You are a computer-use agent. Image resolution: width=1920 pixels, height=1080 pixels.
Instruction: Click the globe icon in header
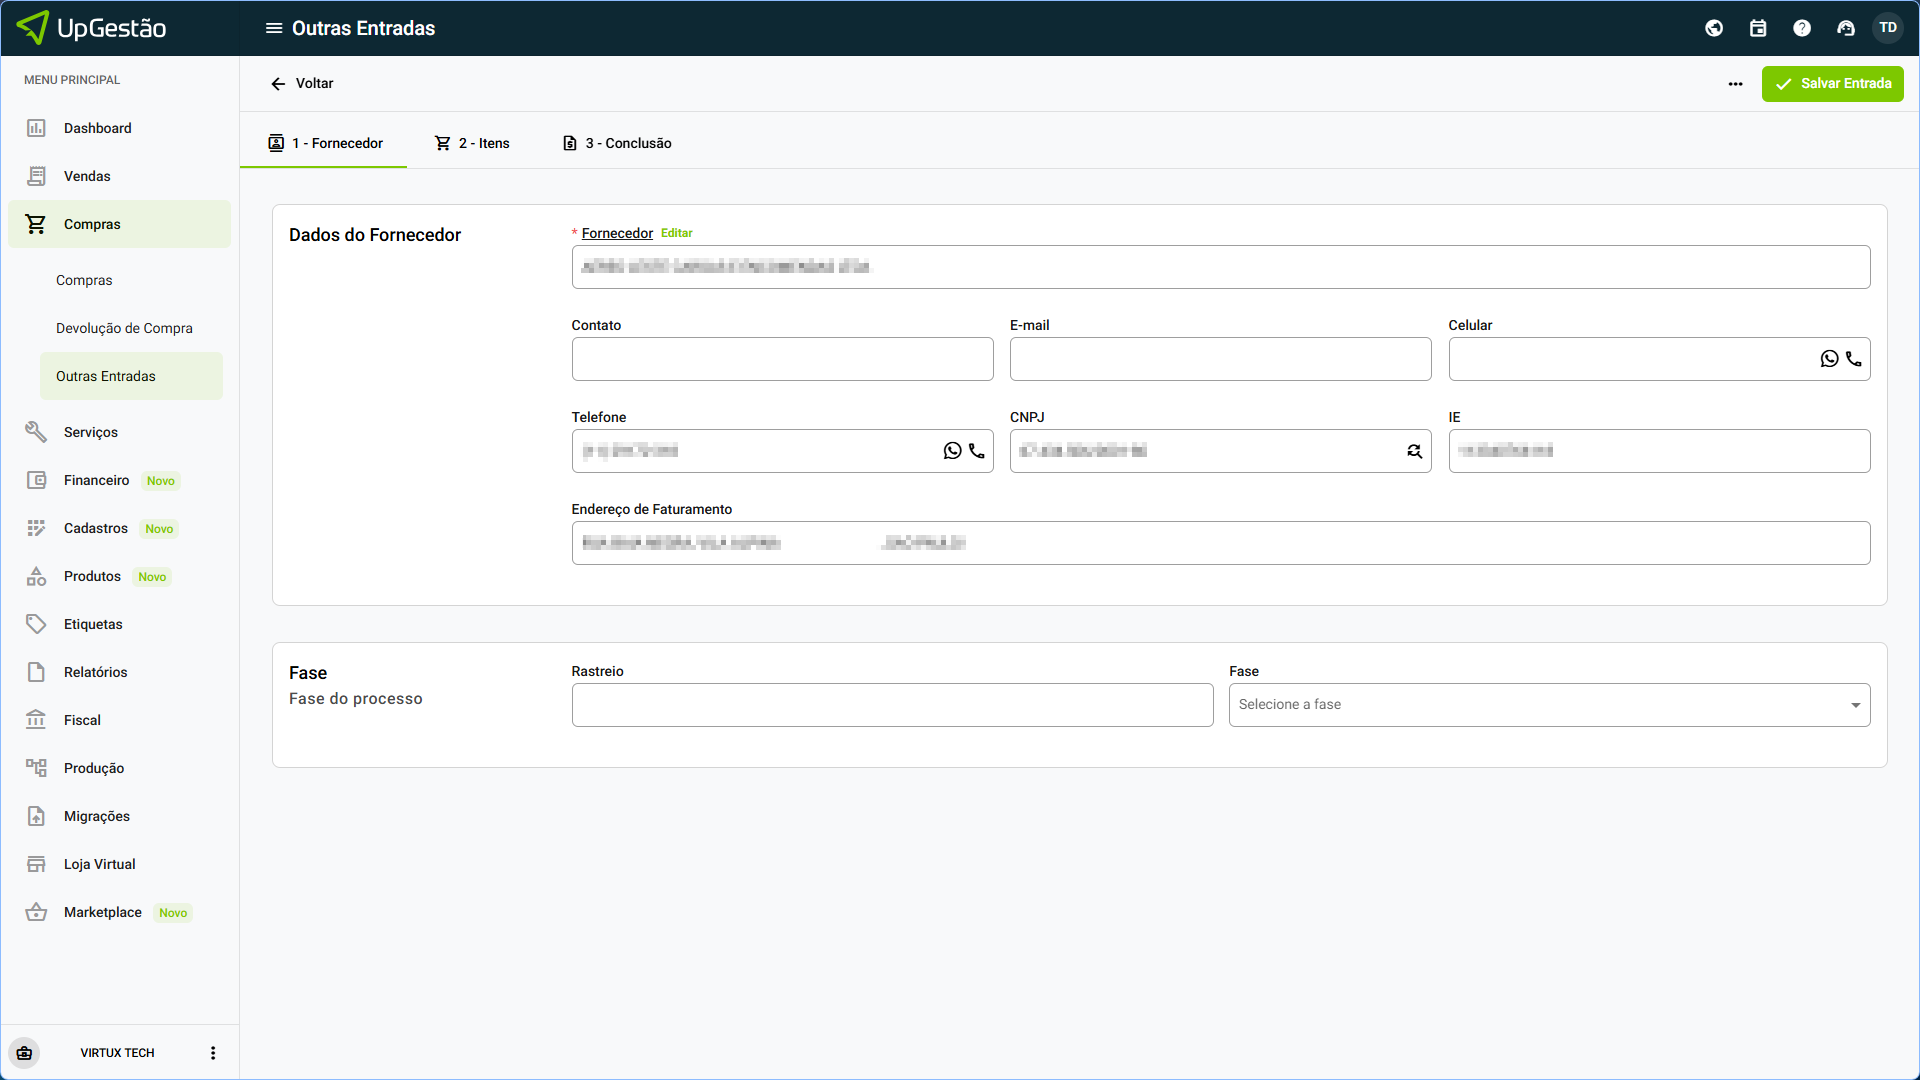pyautogui.click(x=1714, y=28)
